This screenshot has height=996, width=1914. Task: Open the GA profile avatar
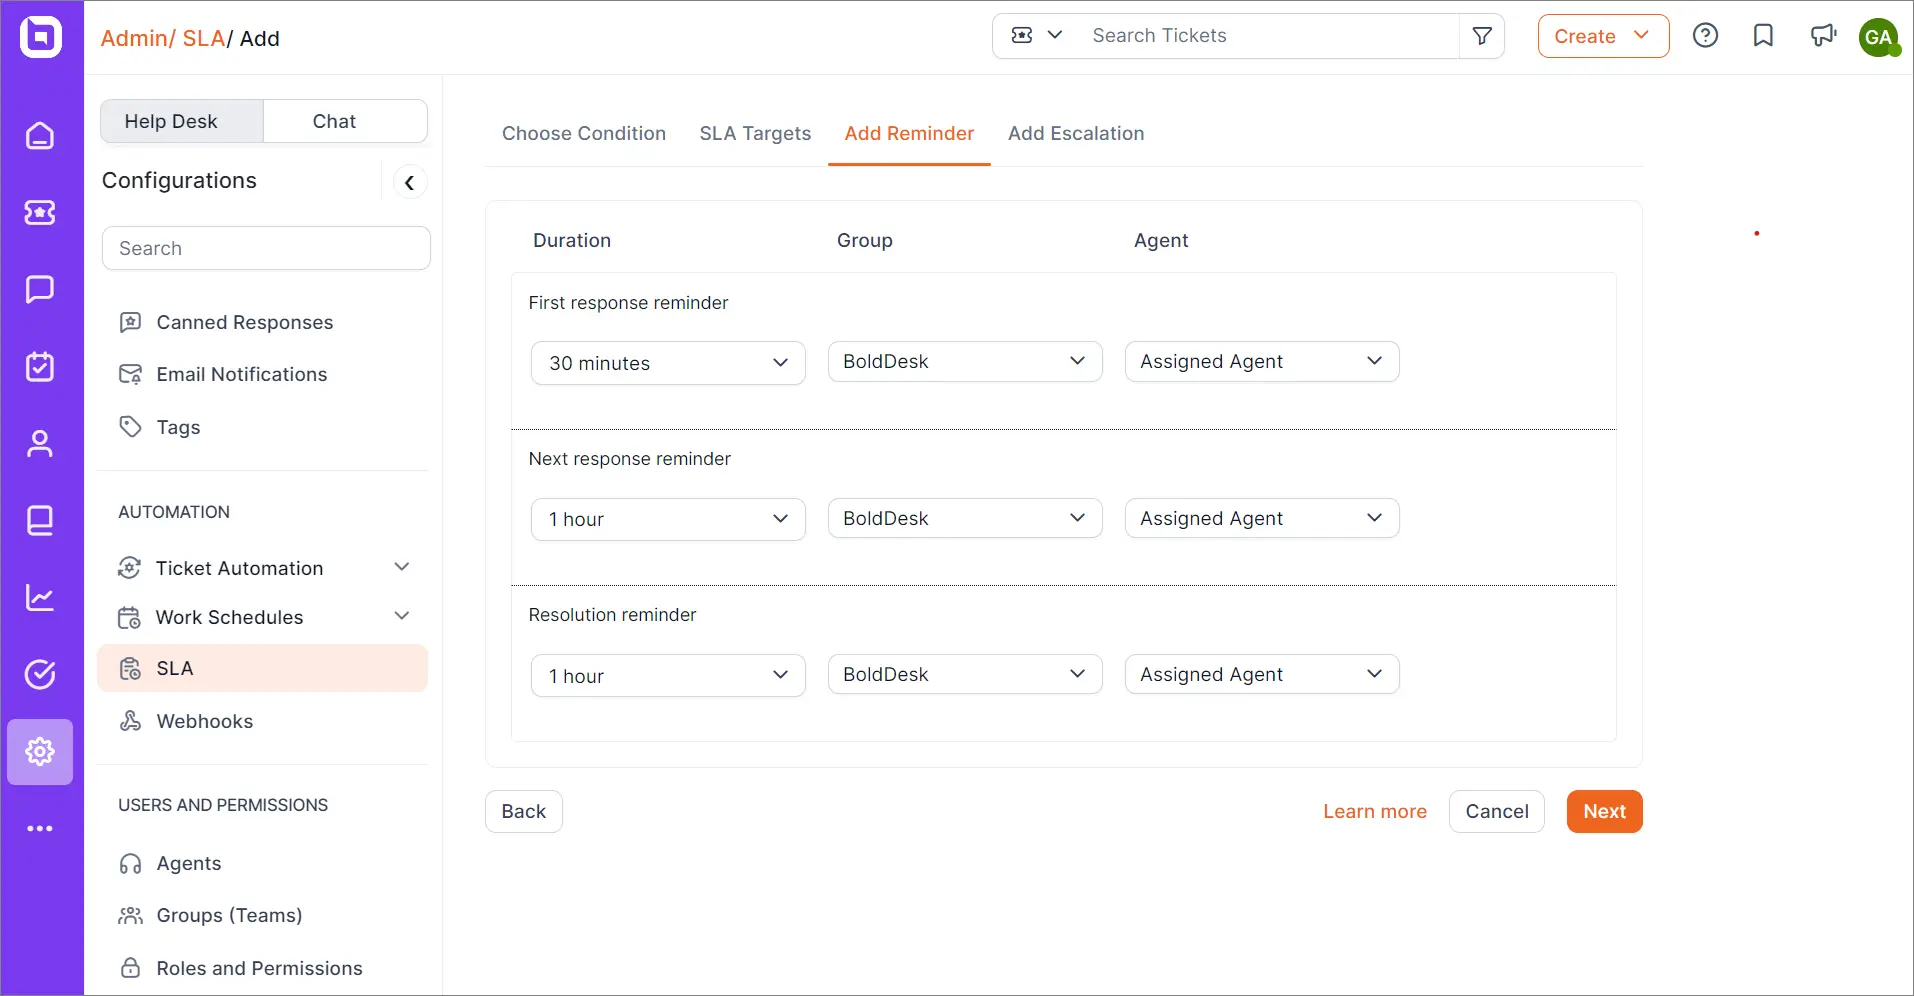click(1881, 38)
